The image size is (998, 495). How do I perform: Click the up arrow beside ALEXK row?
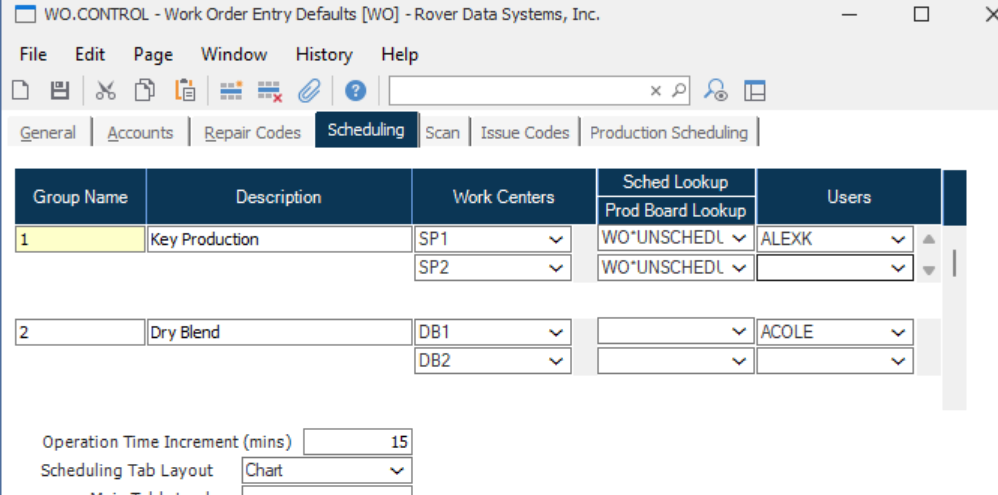tap(929, 240)
